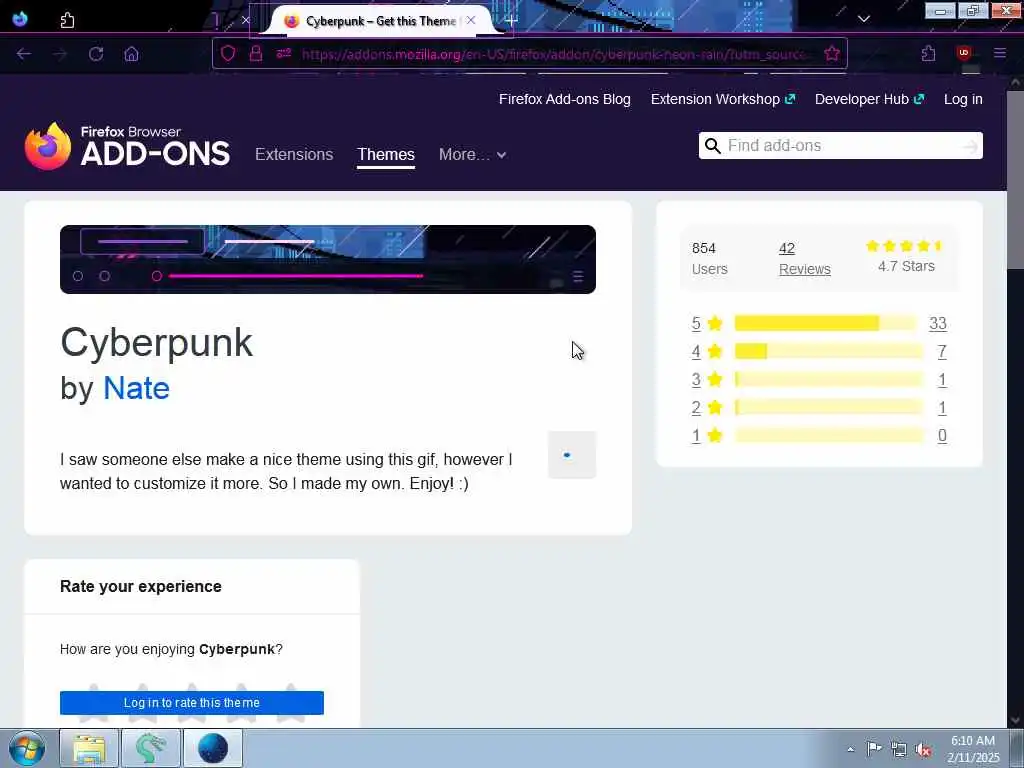Screen dimensions: 1024x768
Task: Open Firefox Add-ons Blog link
Action: point(565,99)
